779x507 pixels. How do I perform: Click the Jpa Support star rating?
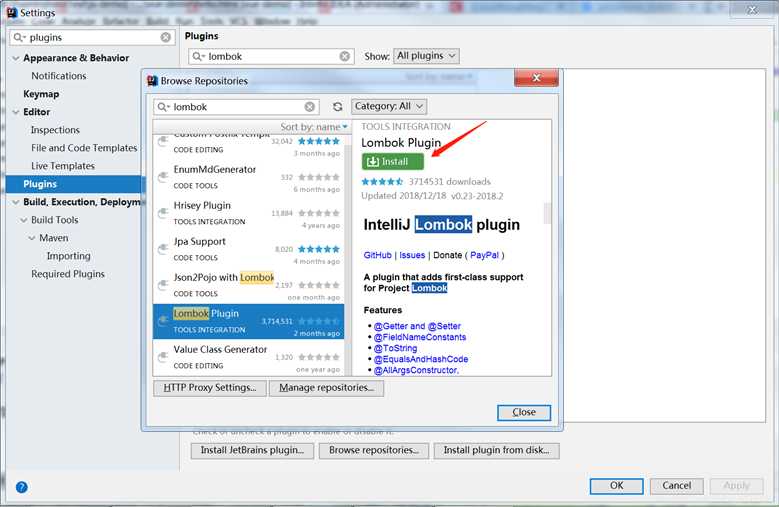pyautogui.click(x=319, y=249)
